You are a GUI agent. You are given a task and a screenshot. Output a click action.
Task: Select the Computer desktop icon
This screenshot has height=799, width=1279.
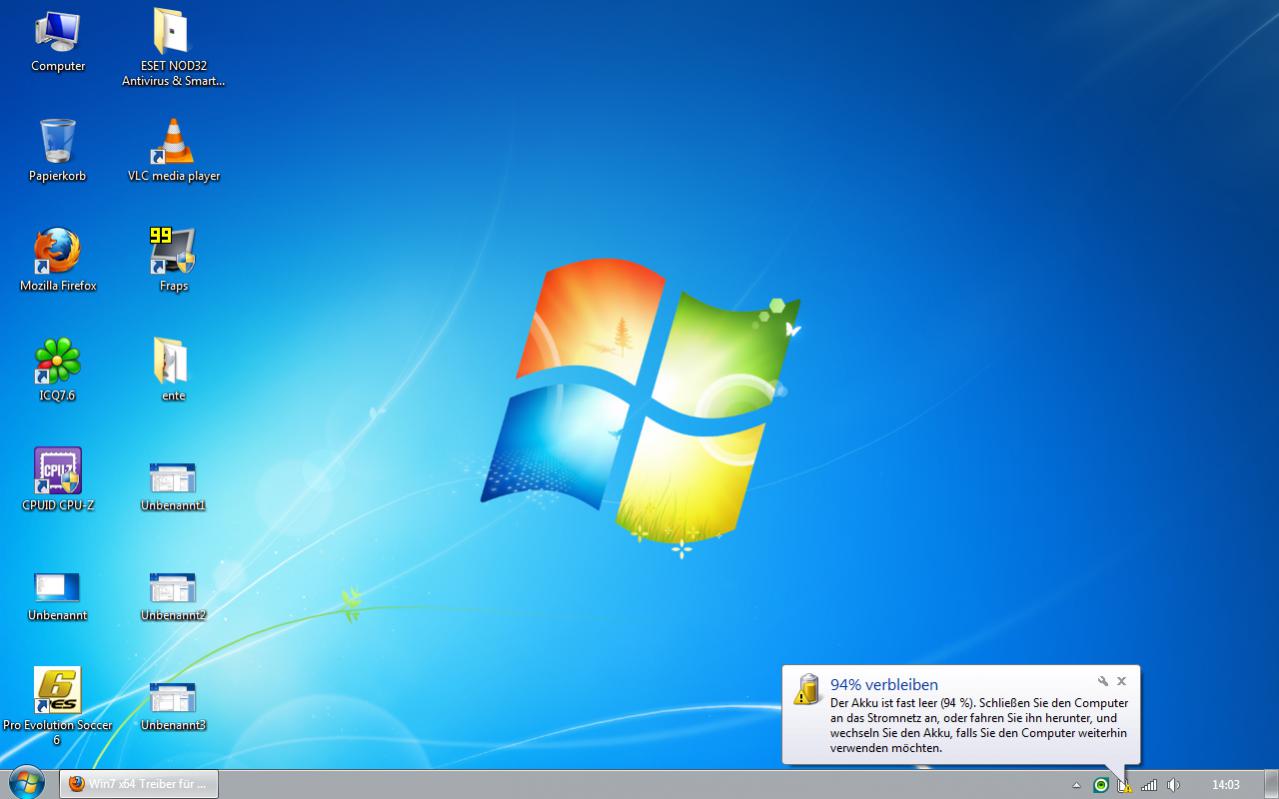click(x=58, y=41)
